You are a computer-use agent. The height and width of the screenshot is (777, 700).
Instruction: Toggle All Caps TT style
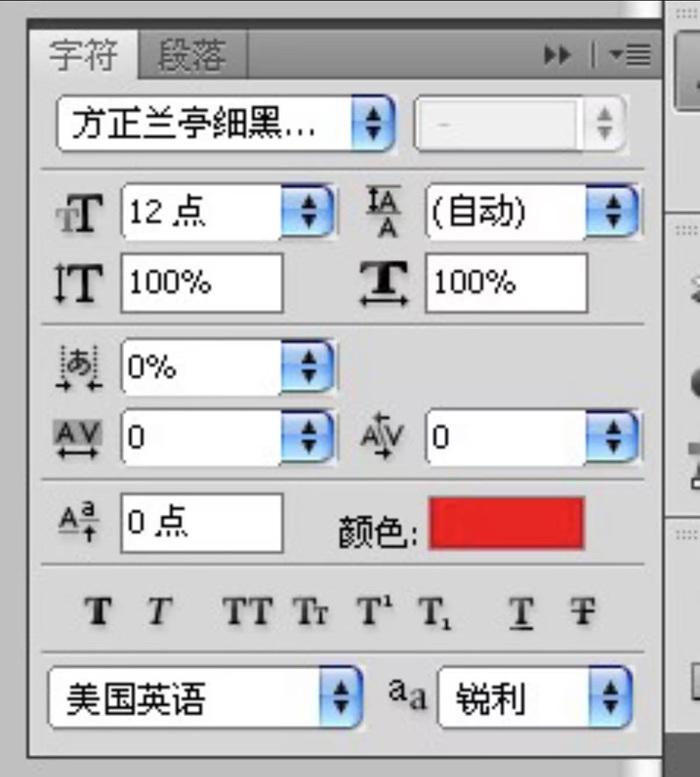coord(248,610)
